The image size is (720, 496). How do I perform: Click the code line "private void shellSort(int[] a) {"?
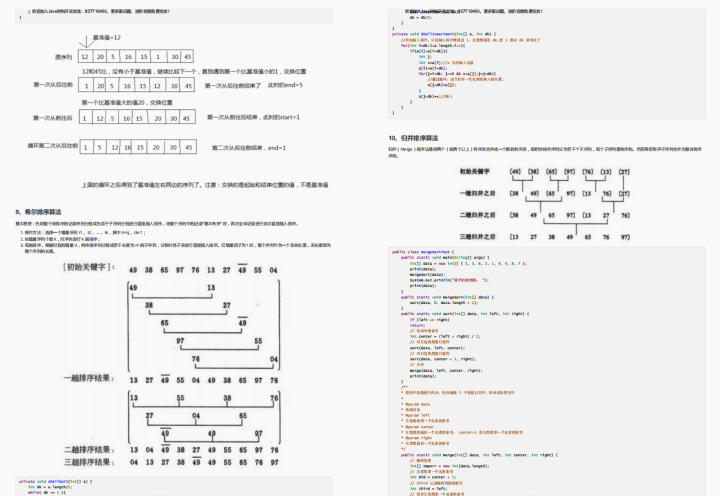click(x=56, y=481)
